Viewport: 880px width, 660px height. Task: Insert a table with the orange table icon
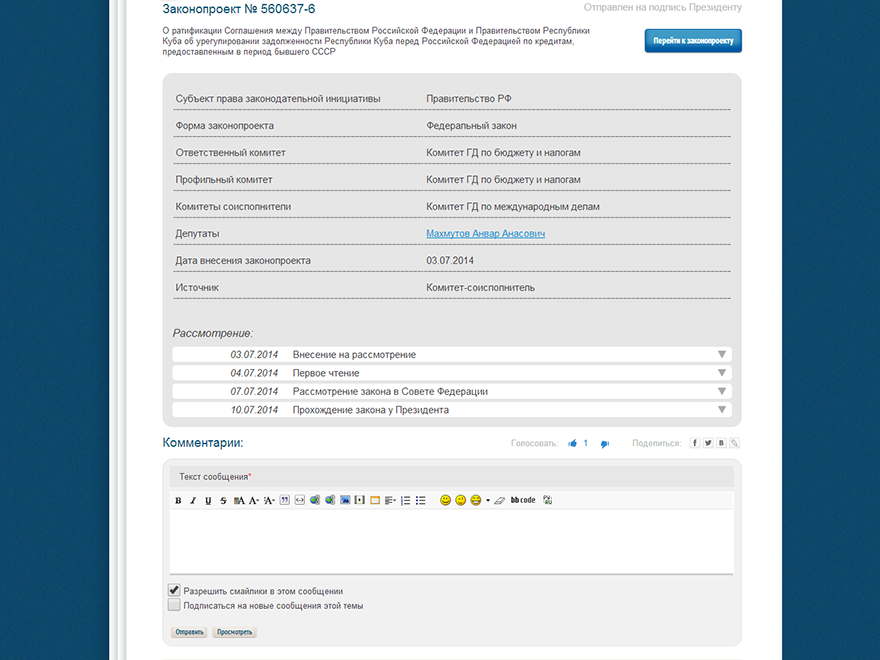(375, 500)
